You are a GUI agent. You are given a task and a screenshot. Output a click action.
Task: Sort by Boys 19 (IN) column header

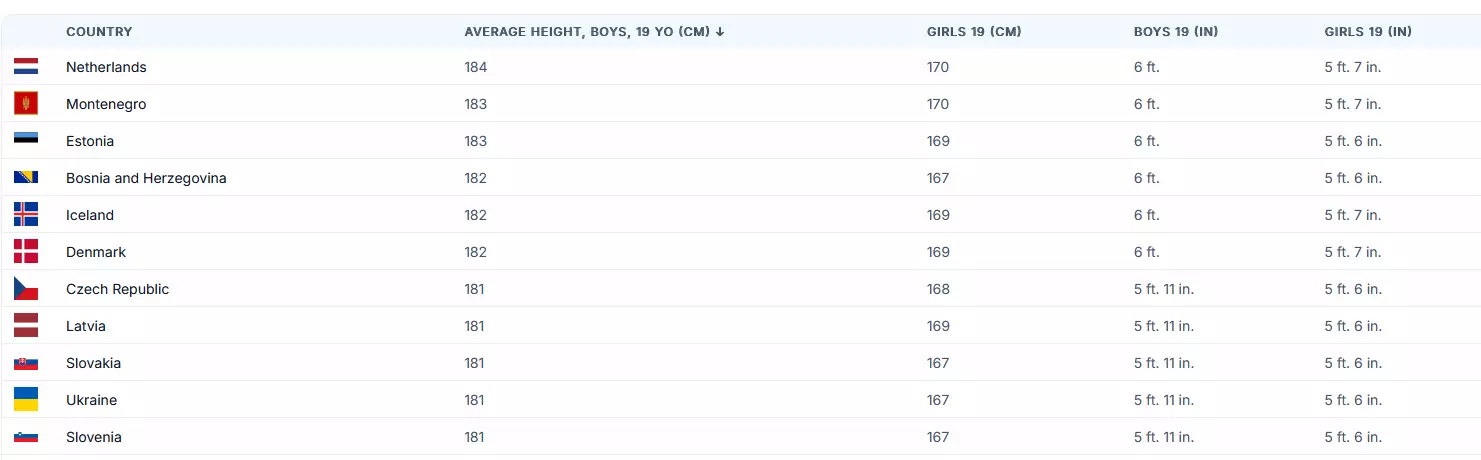1176,32
